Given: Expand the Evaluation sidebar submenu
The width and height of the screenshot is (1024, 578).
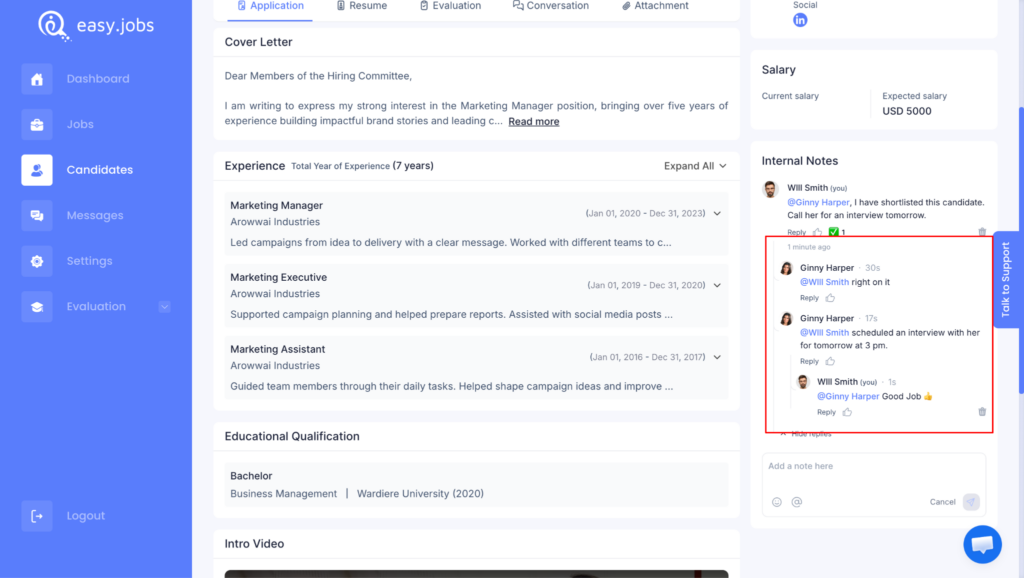Looking at the screenshot, I should (164, 307).
